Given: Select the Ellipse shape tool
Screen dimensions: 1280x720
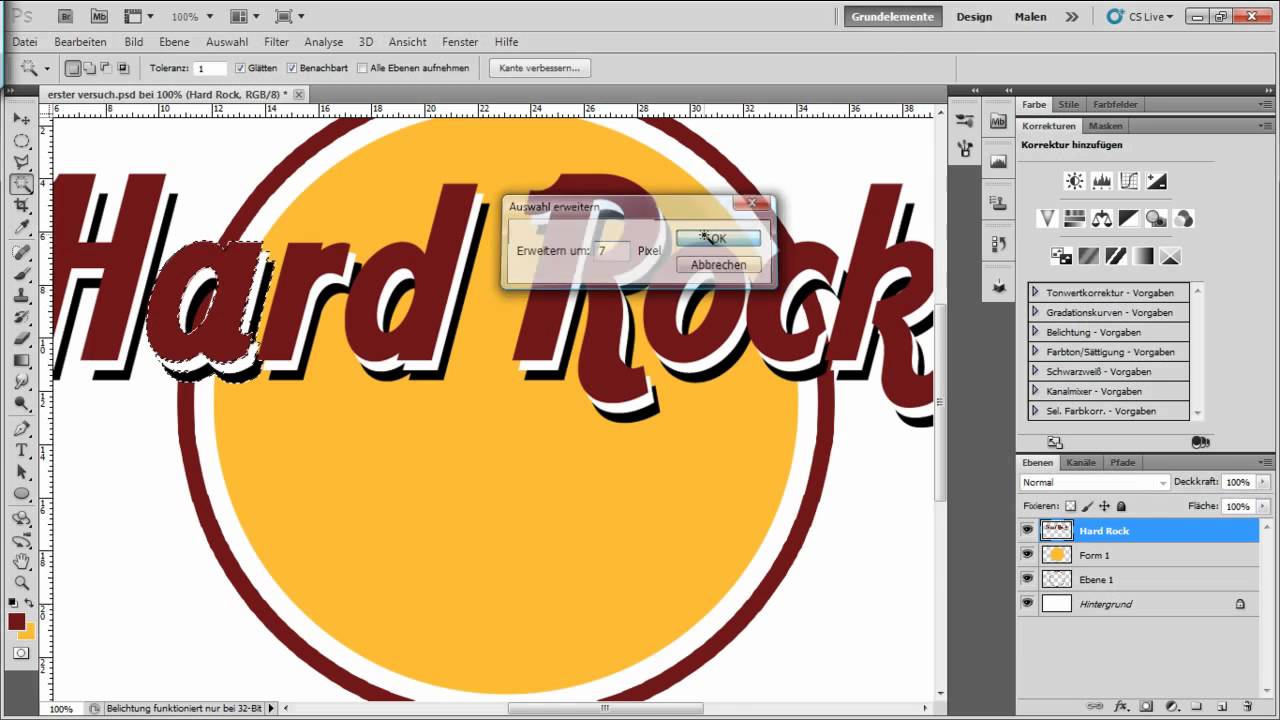Looking at the screenshot, I should coord(21,494).
